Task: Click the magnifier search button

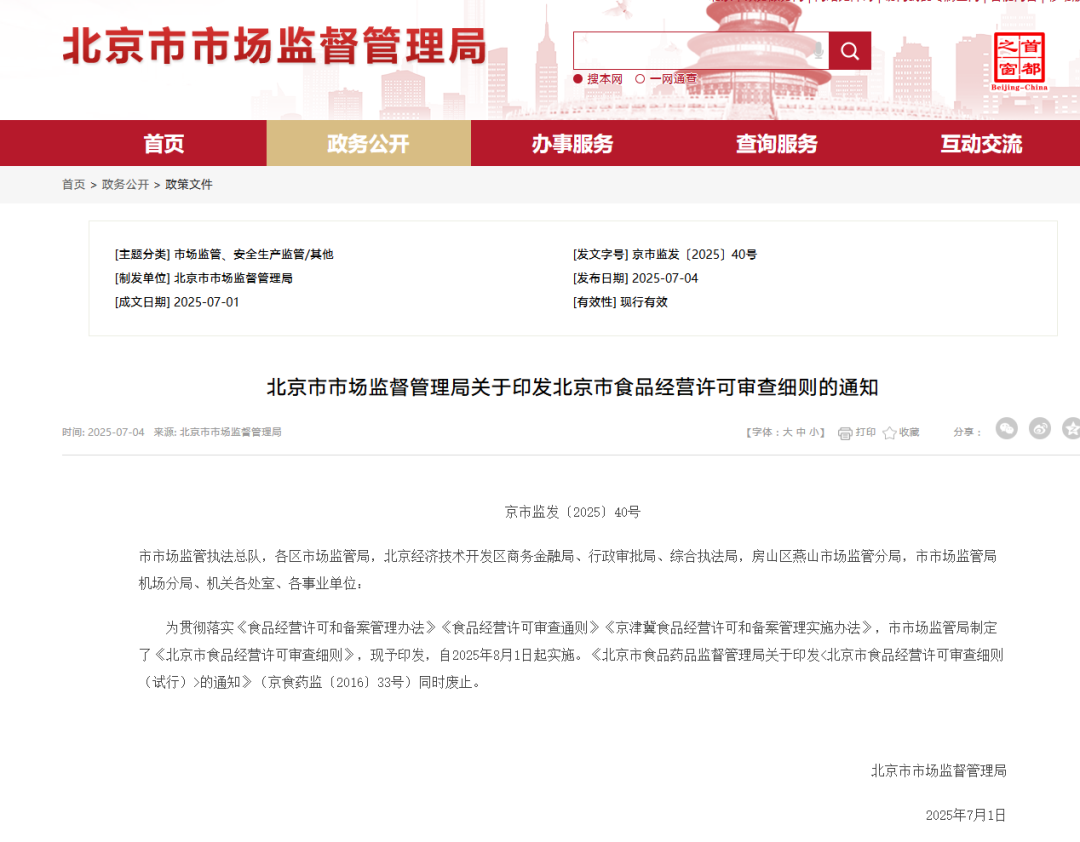Action: tap(849, 51)
